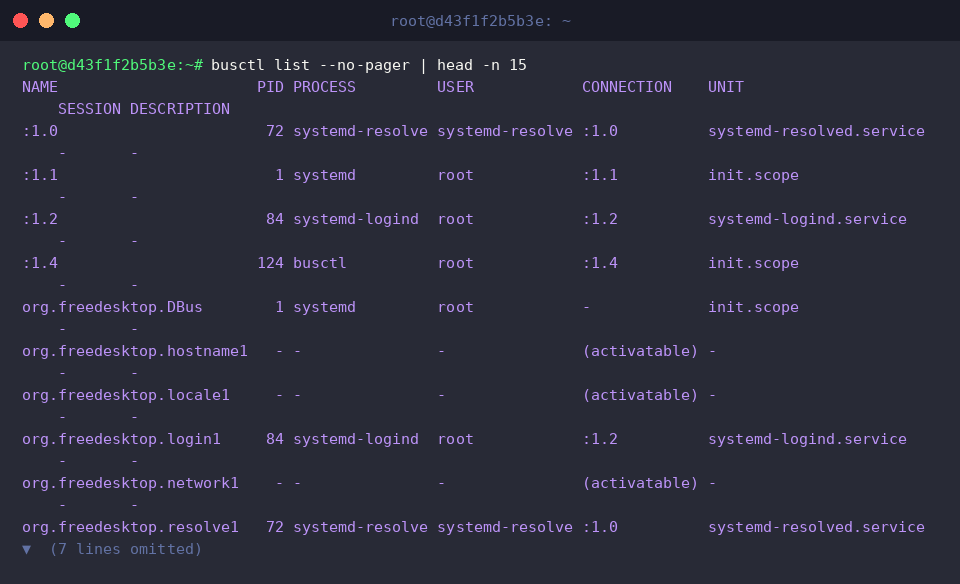Screen dimensions: 960x584
Task: Click org.freedesktop.locale1 entry name
Action: coord(126,395)
